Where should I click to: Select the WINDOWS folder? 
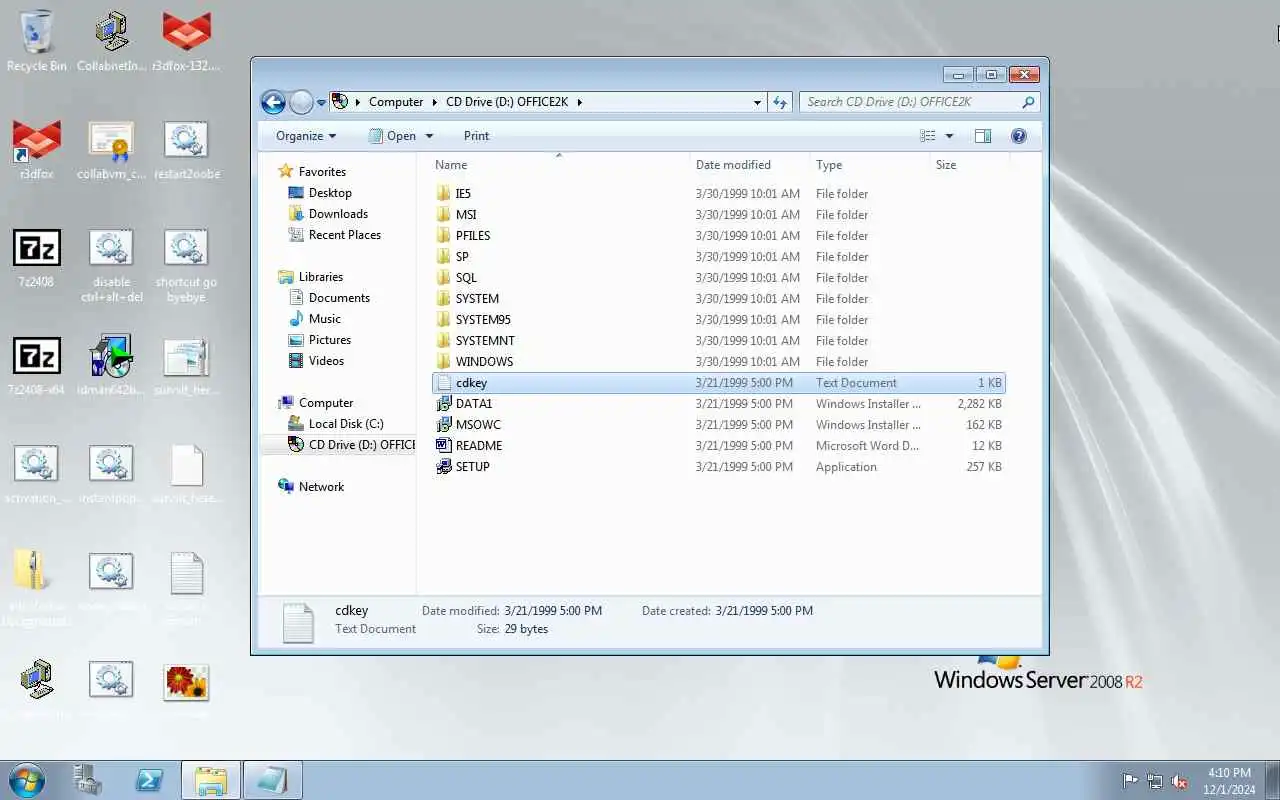718,362
